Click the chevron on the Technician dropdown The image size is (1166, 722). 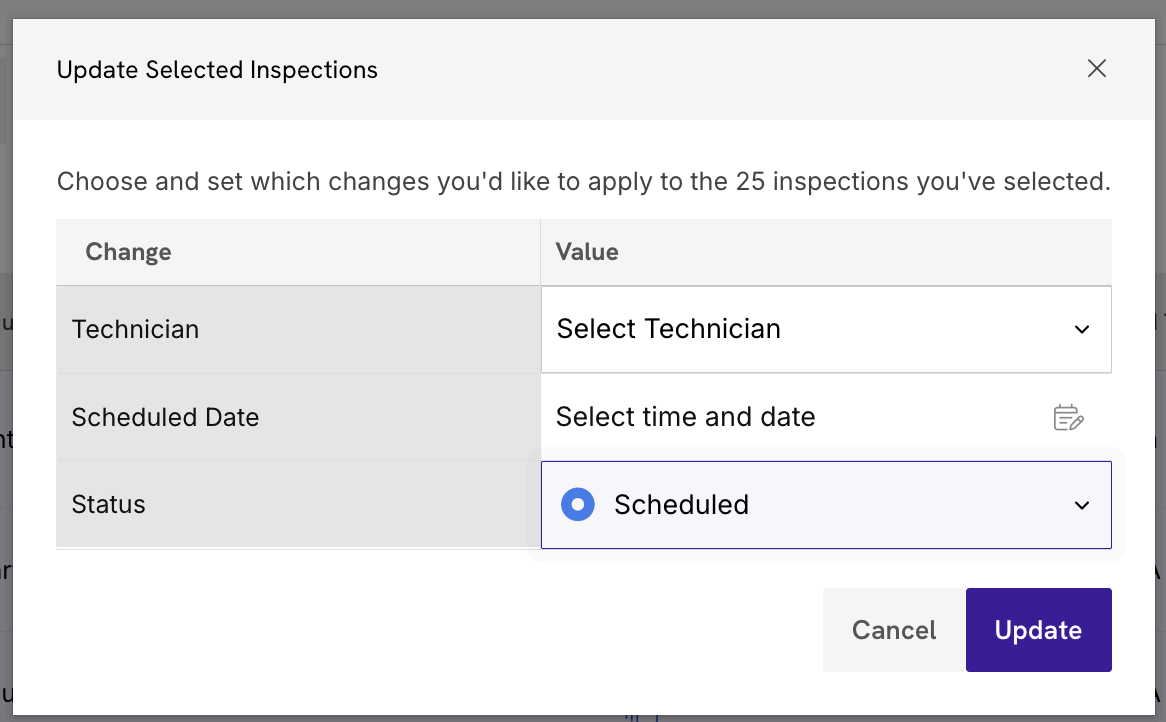(x=1082, y=329)
